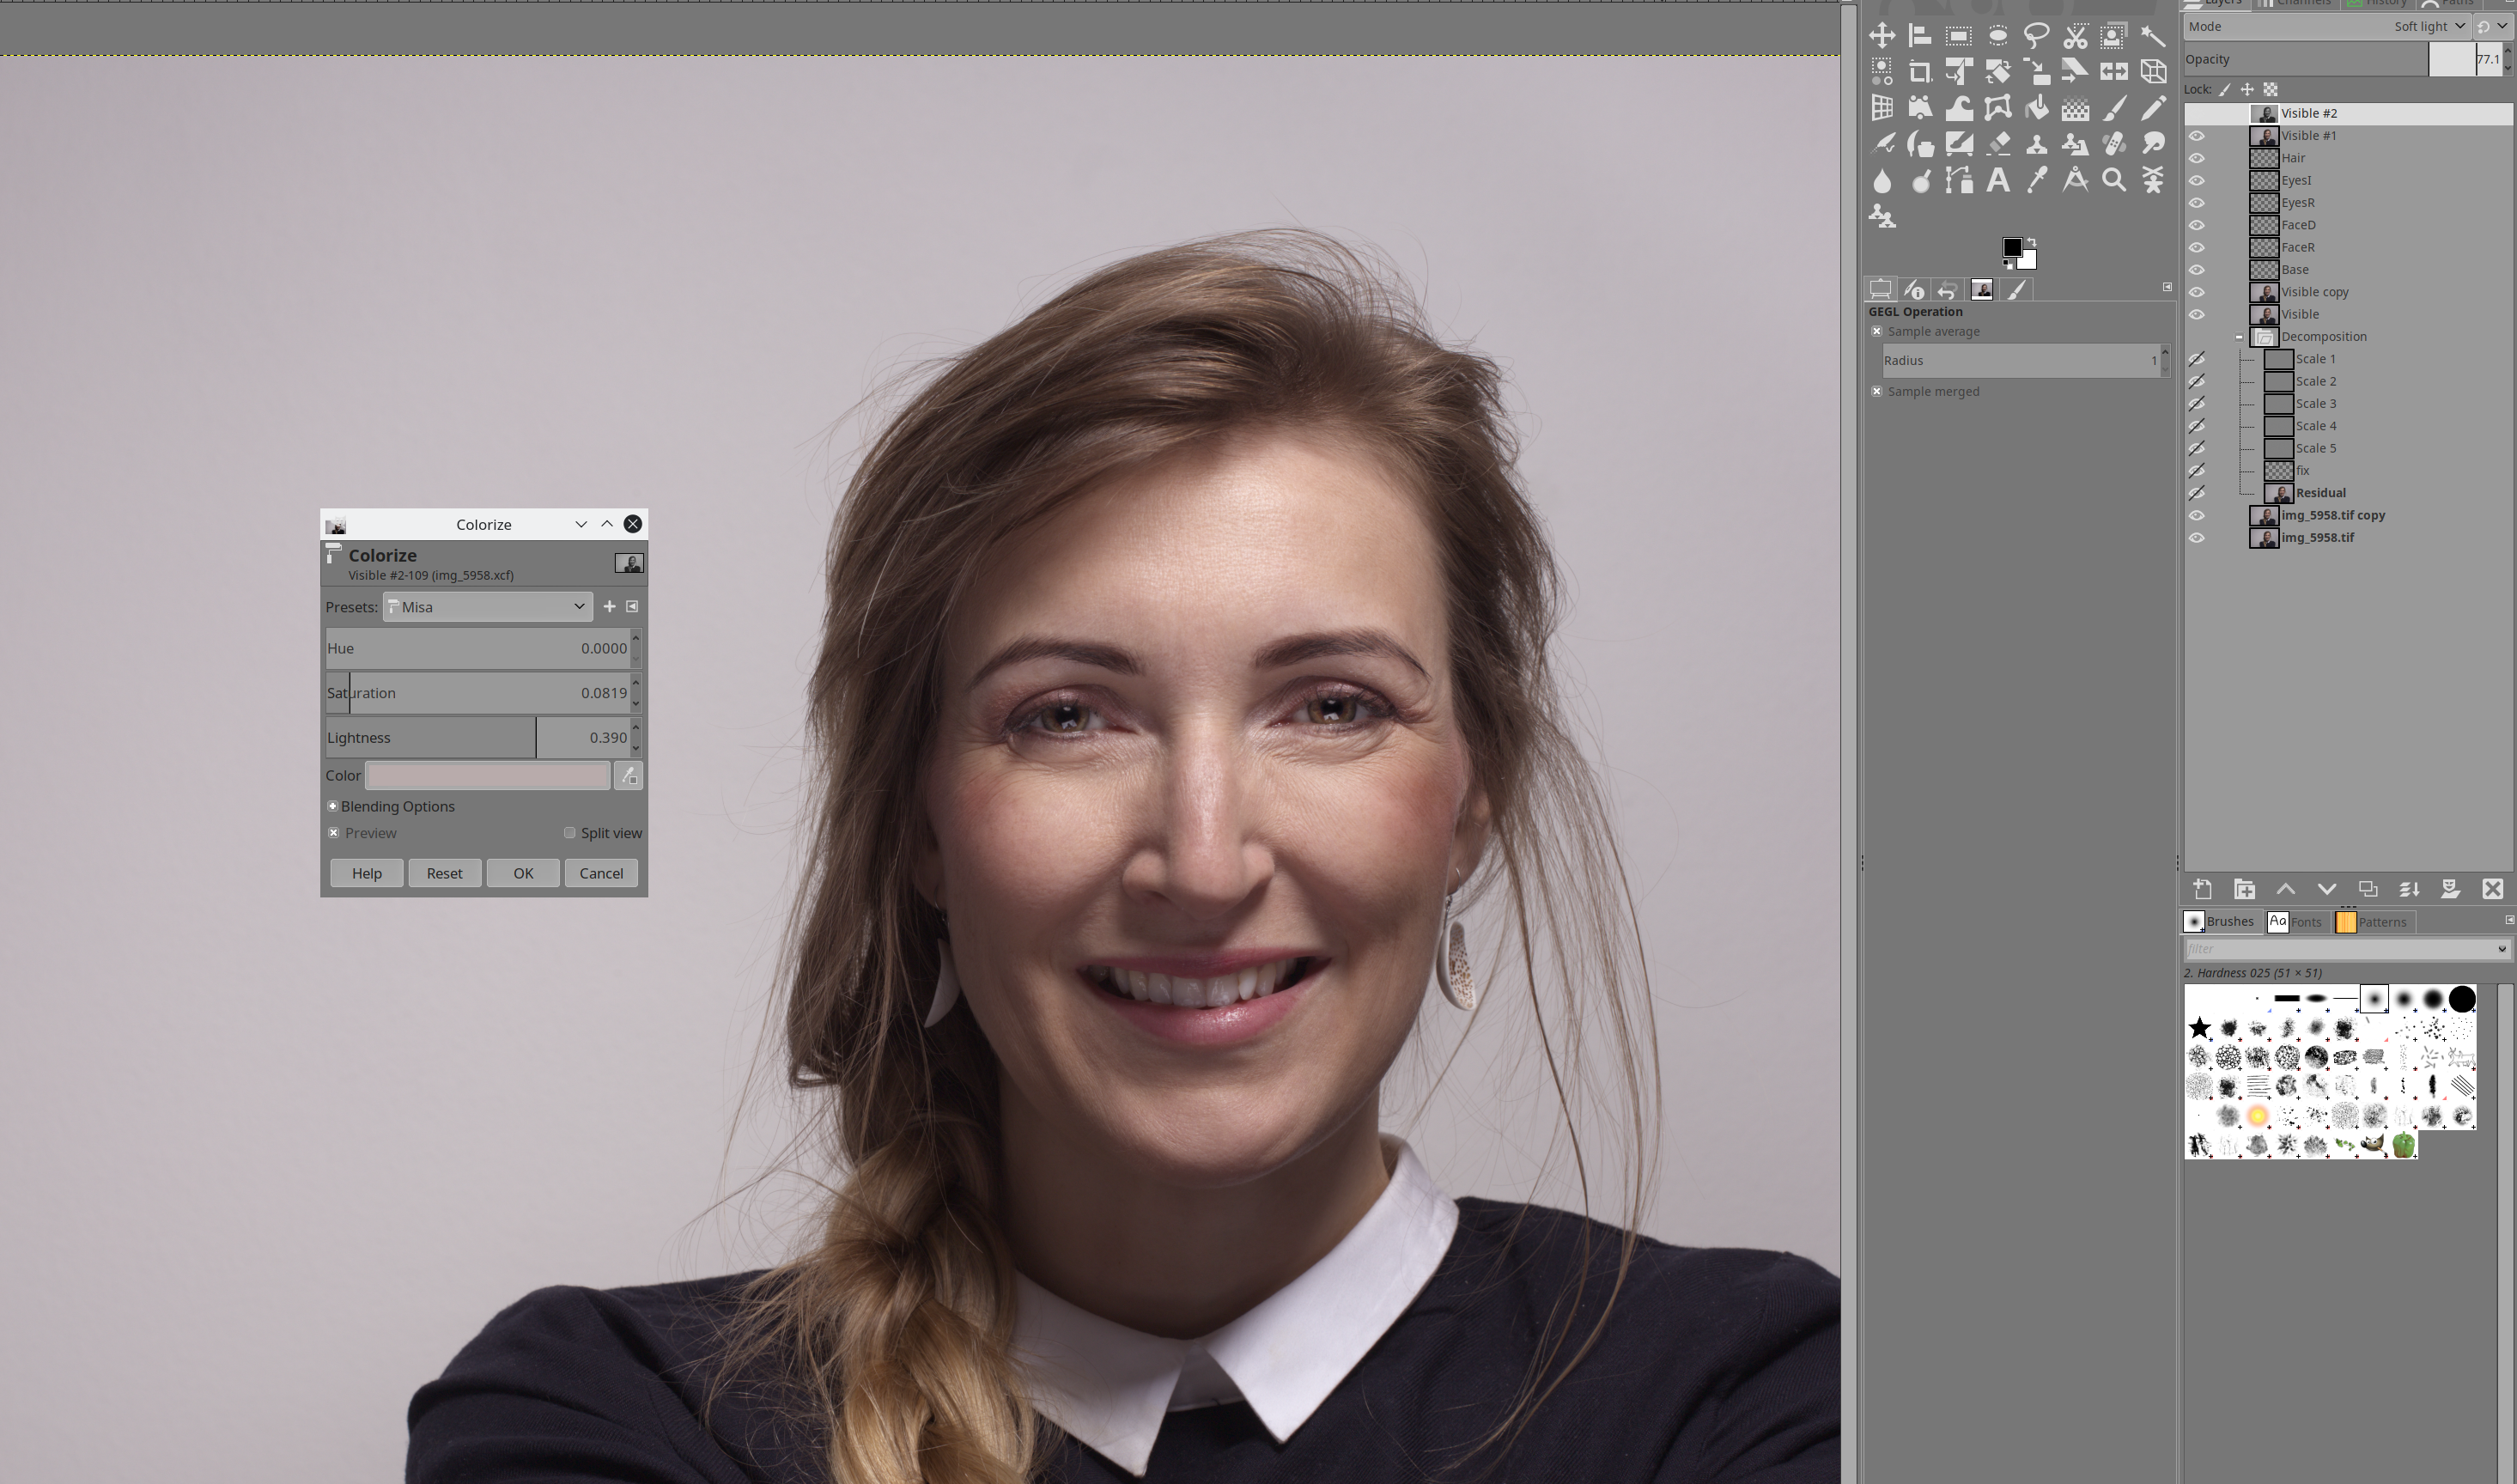Open the Presets dropdown showing Misa
The image size is (2517, 1484).
click(x=487, y=607)
